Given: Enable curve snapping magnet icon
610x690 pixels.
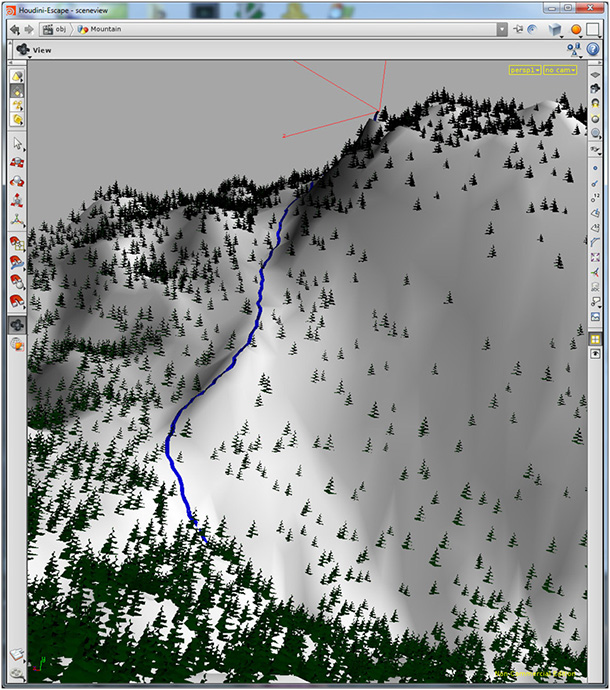Looking at the screenshot, I should coord(17,263).
